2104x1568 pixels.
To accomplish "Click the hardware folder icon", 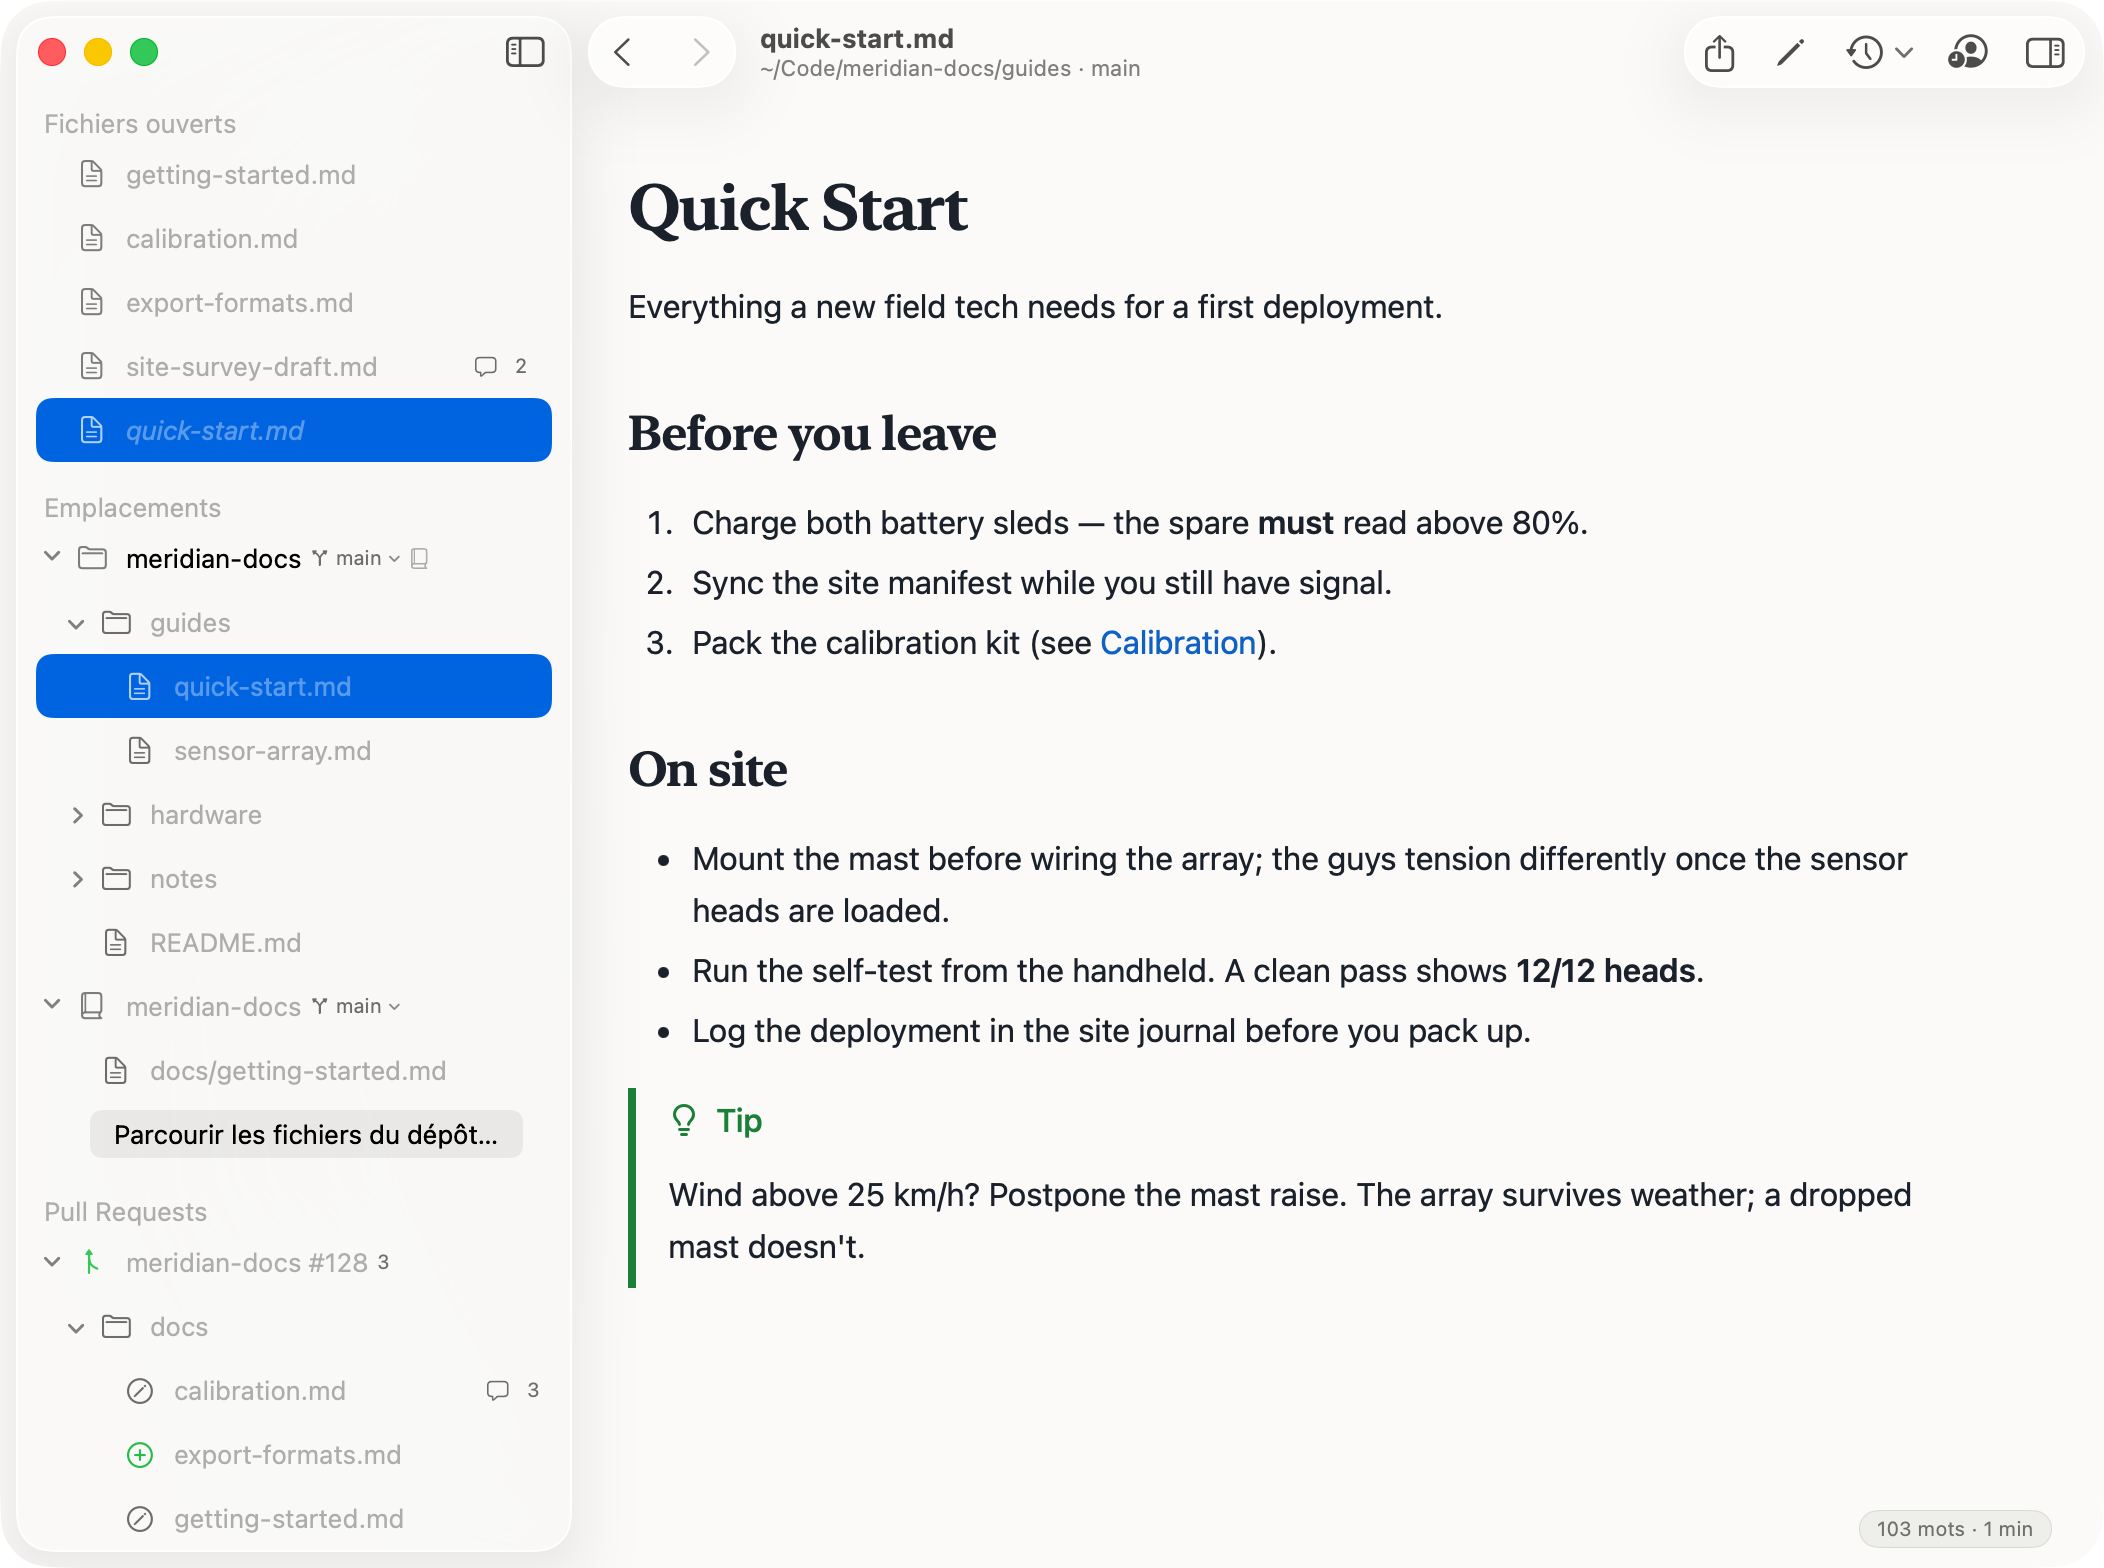I will click(116, 815).
